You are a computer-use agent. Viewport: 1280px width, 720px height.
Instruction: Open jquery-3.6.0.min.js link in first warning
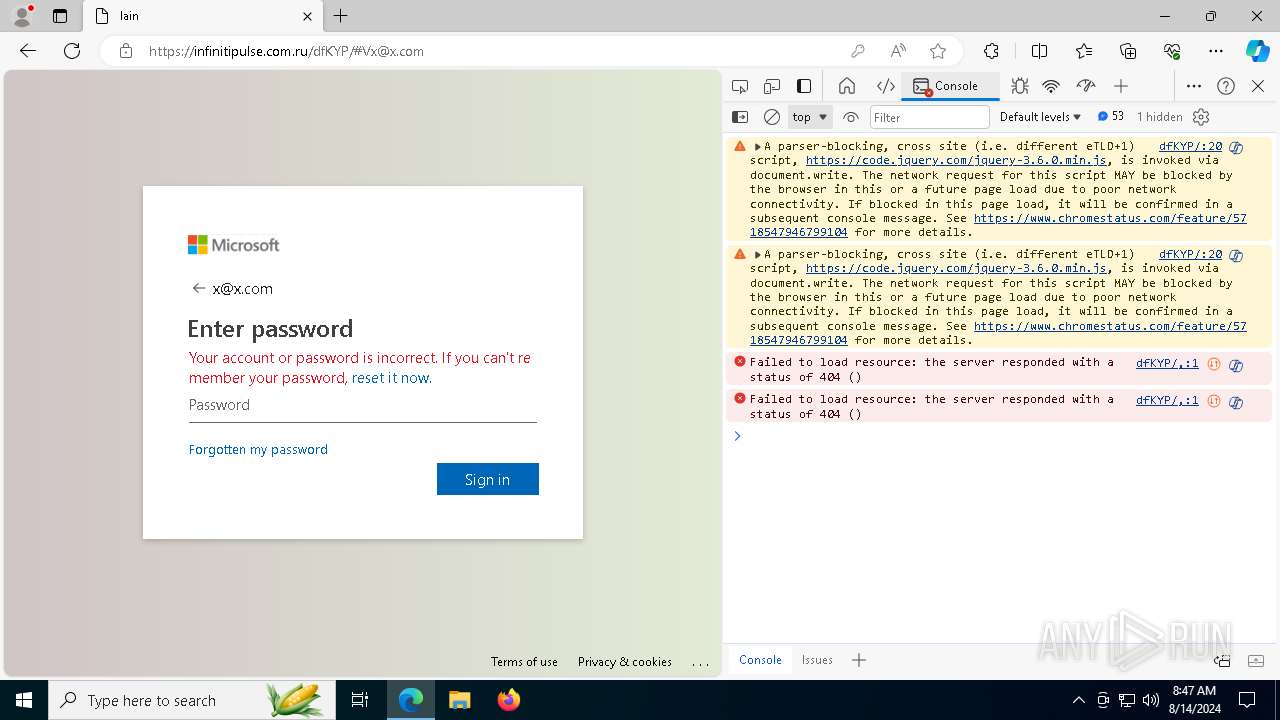[956, 160]
